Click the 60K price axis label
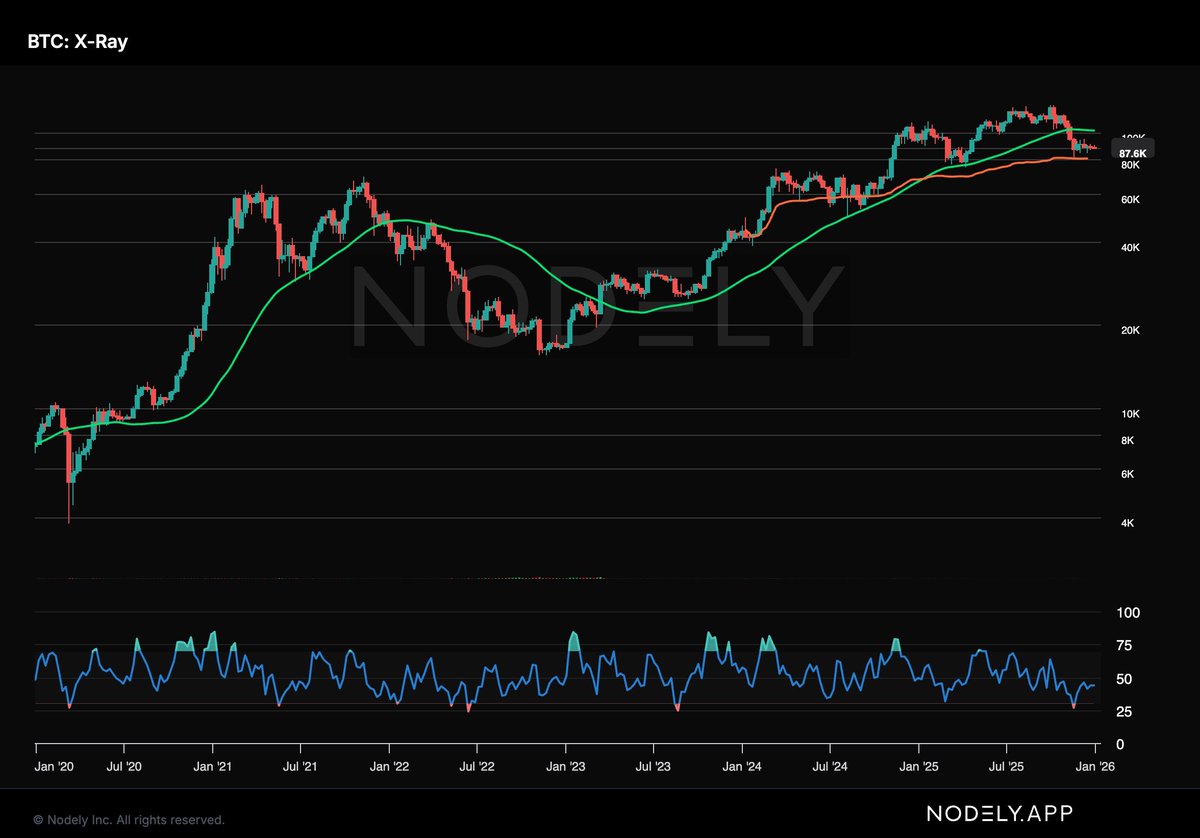 (x=1130, y=200)
